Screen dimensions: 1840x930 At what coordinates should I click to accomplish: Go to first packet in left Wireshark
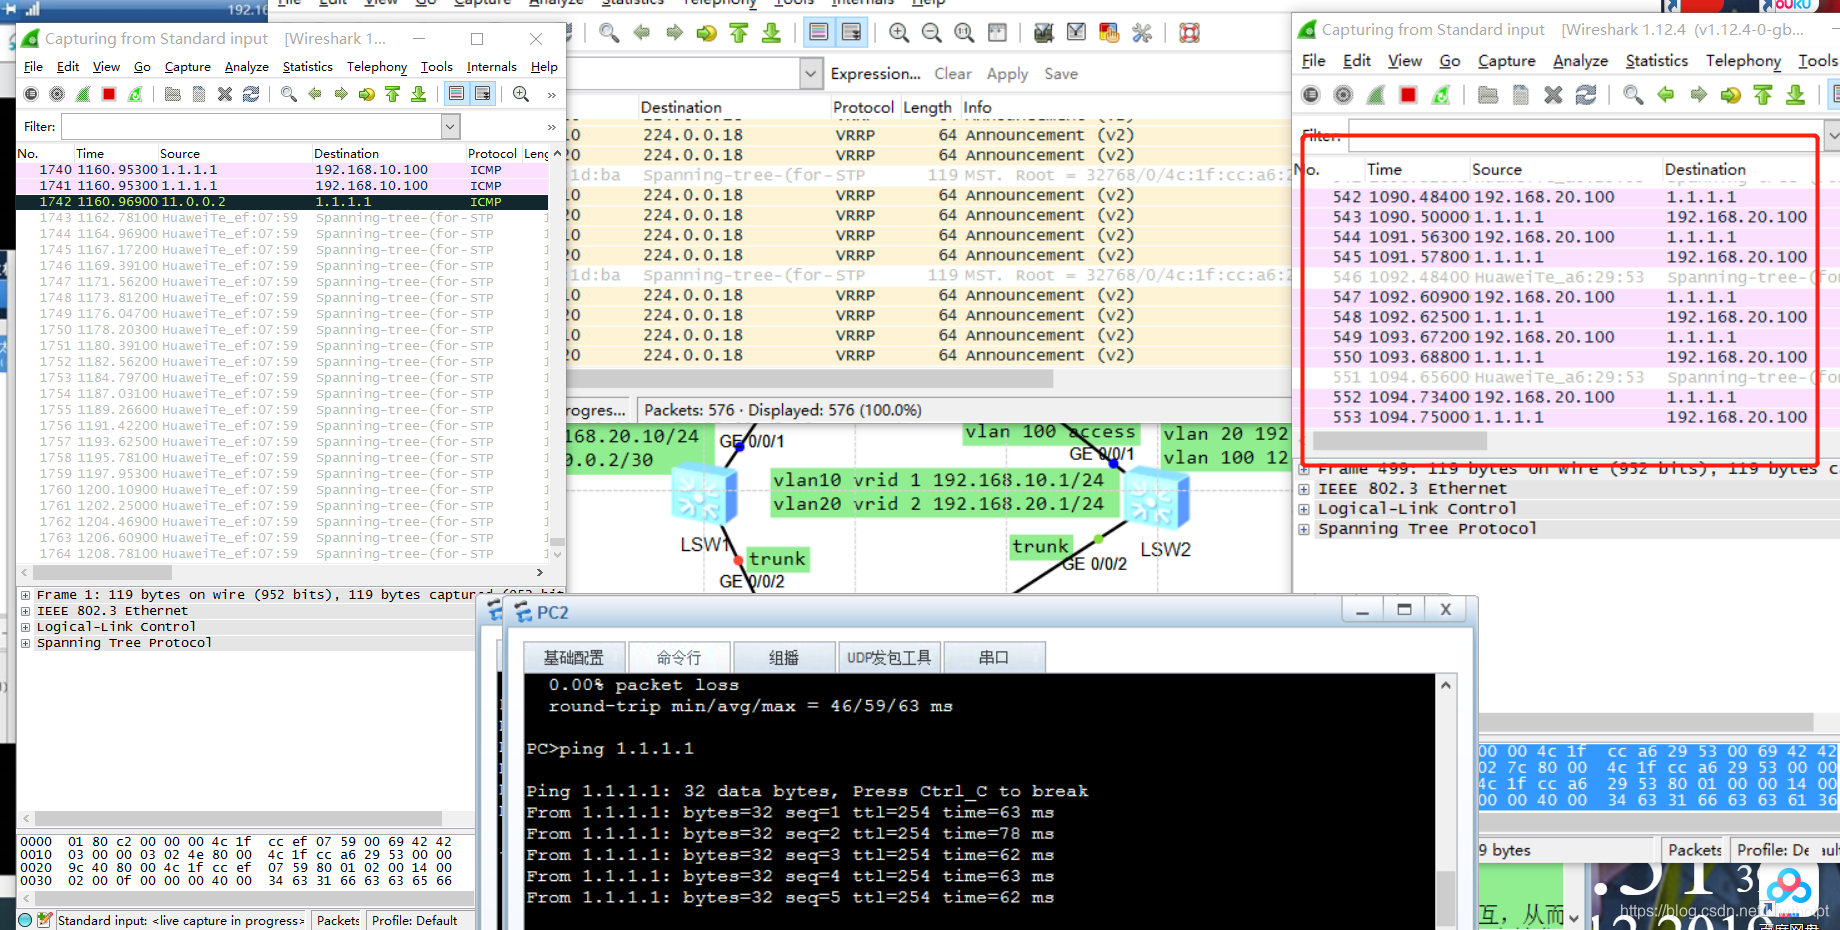click(x=393, y=94)
